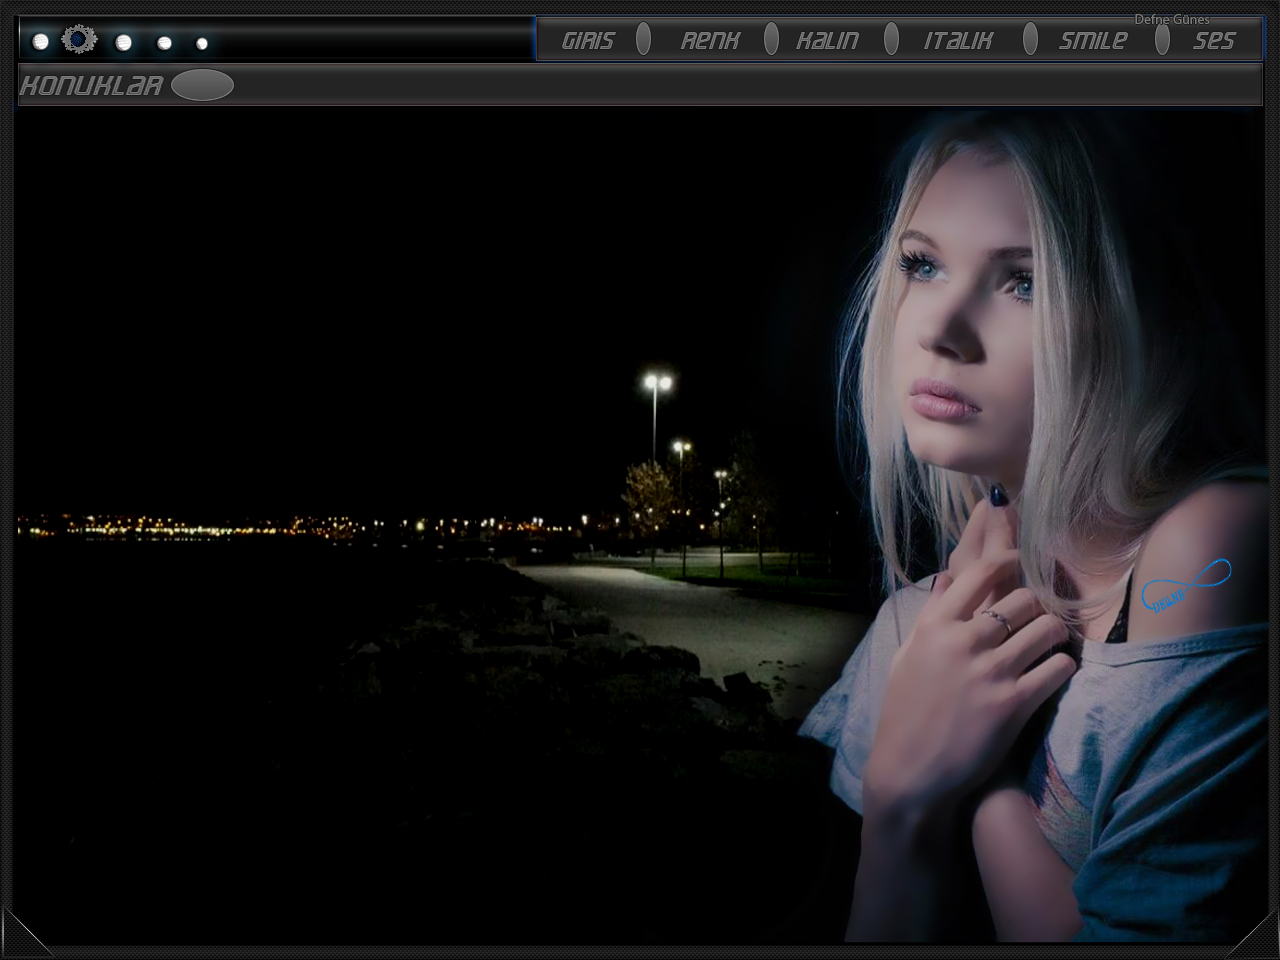The width and height of the screenshot is (1280, 960).
Task: Select the GIRIS menu item
Action: [x=588, y=40]
